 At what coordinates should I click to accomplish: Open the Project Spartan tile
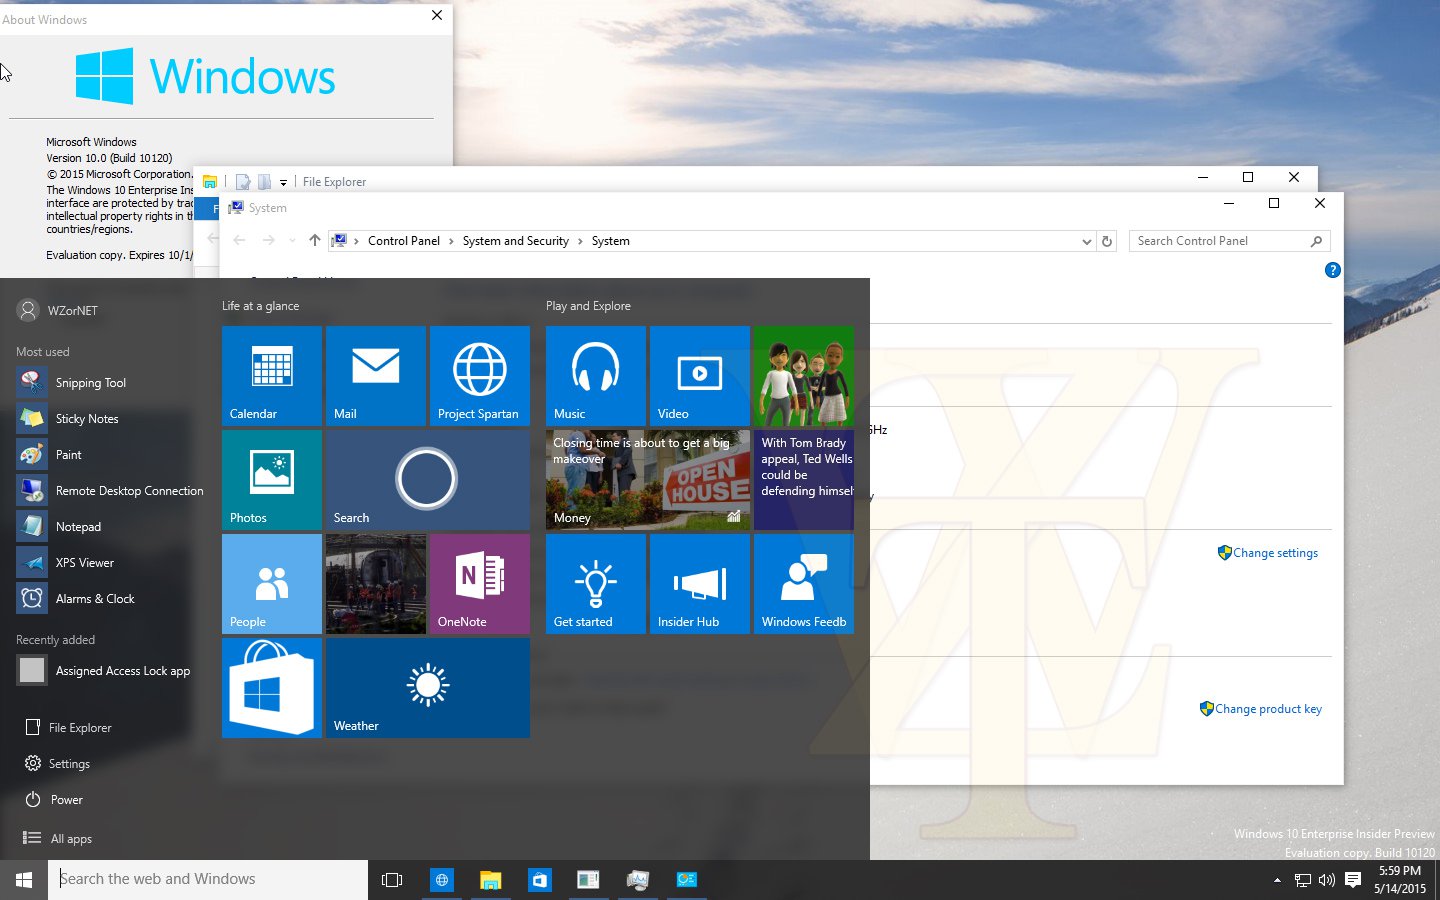click(x=480, y=376)
